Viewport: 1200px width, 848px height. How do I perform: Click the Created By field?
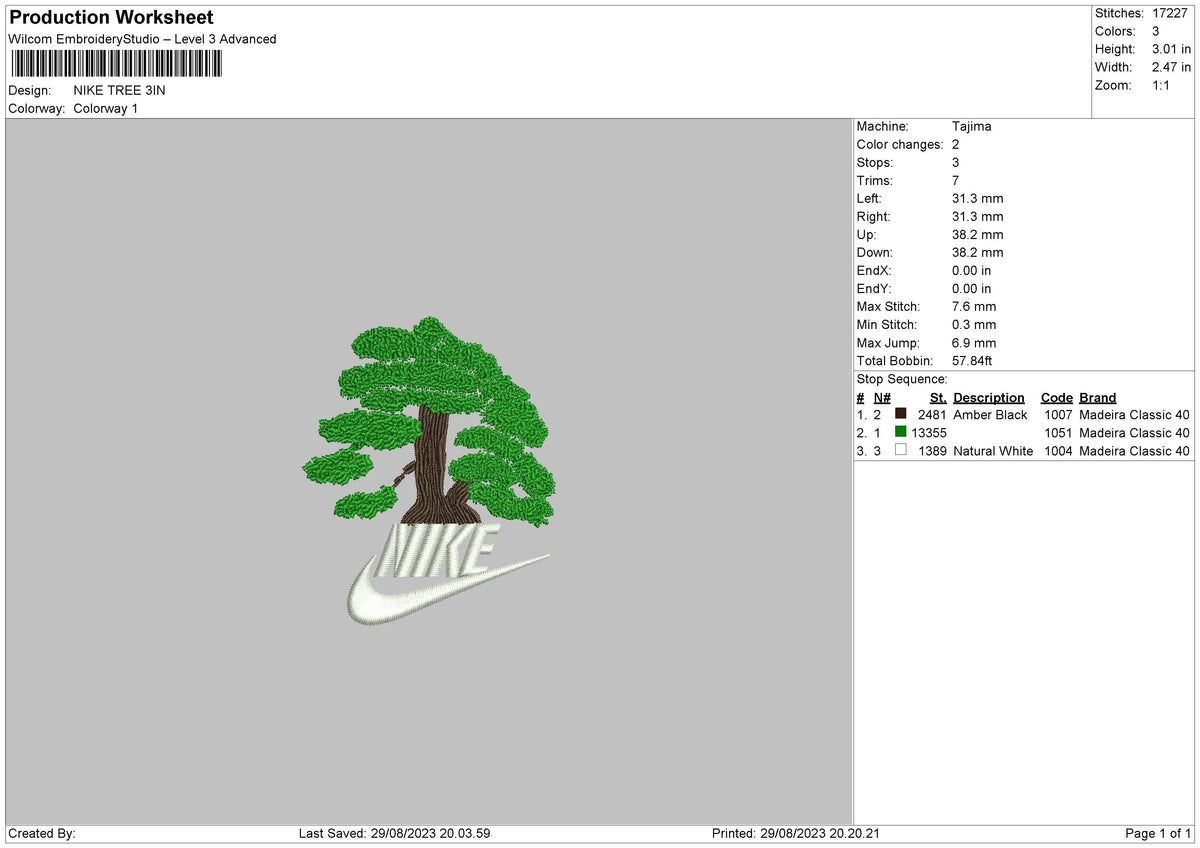(40, 832)
